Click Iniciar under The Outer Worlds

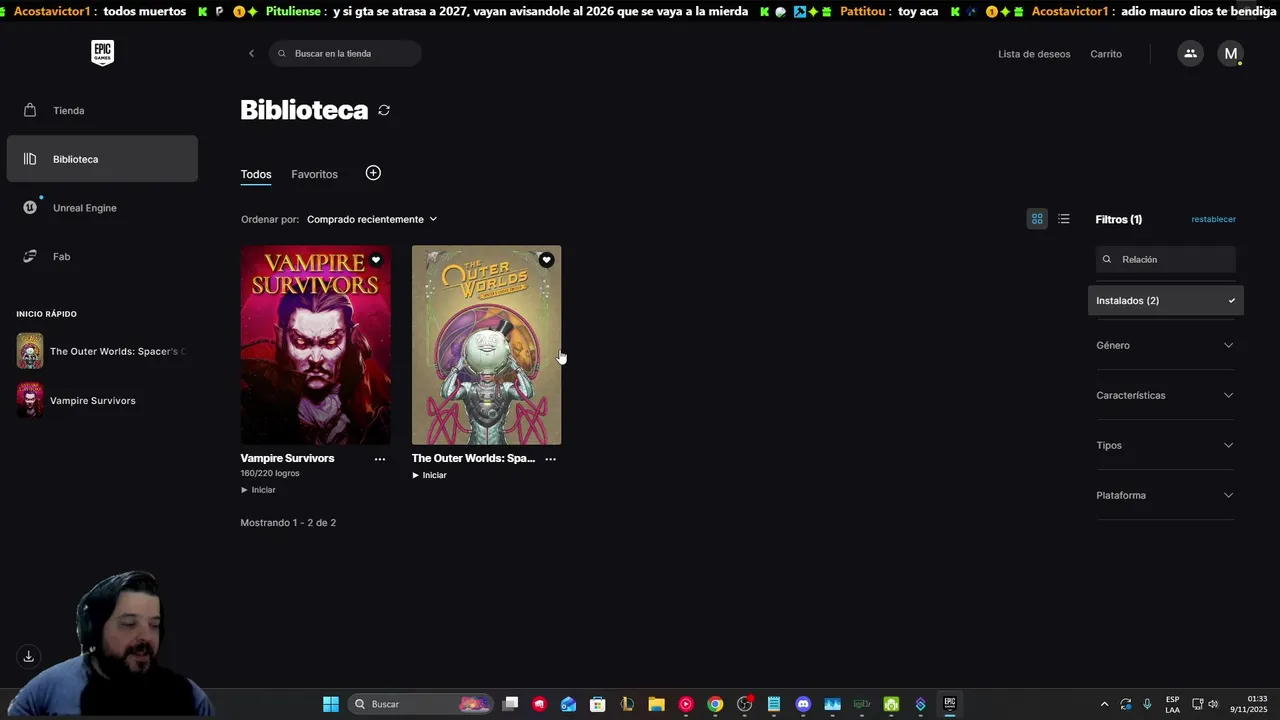[x=429, y=475]
